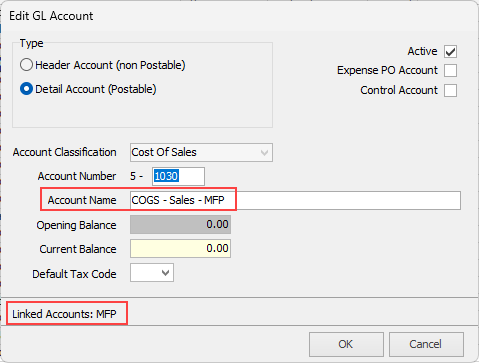
Task: Click the Account Name field
Action: (x=295, y=200)
